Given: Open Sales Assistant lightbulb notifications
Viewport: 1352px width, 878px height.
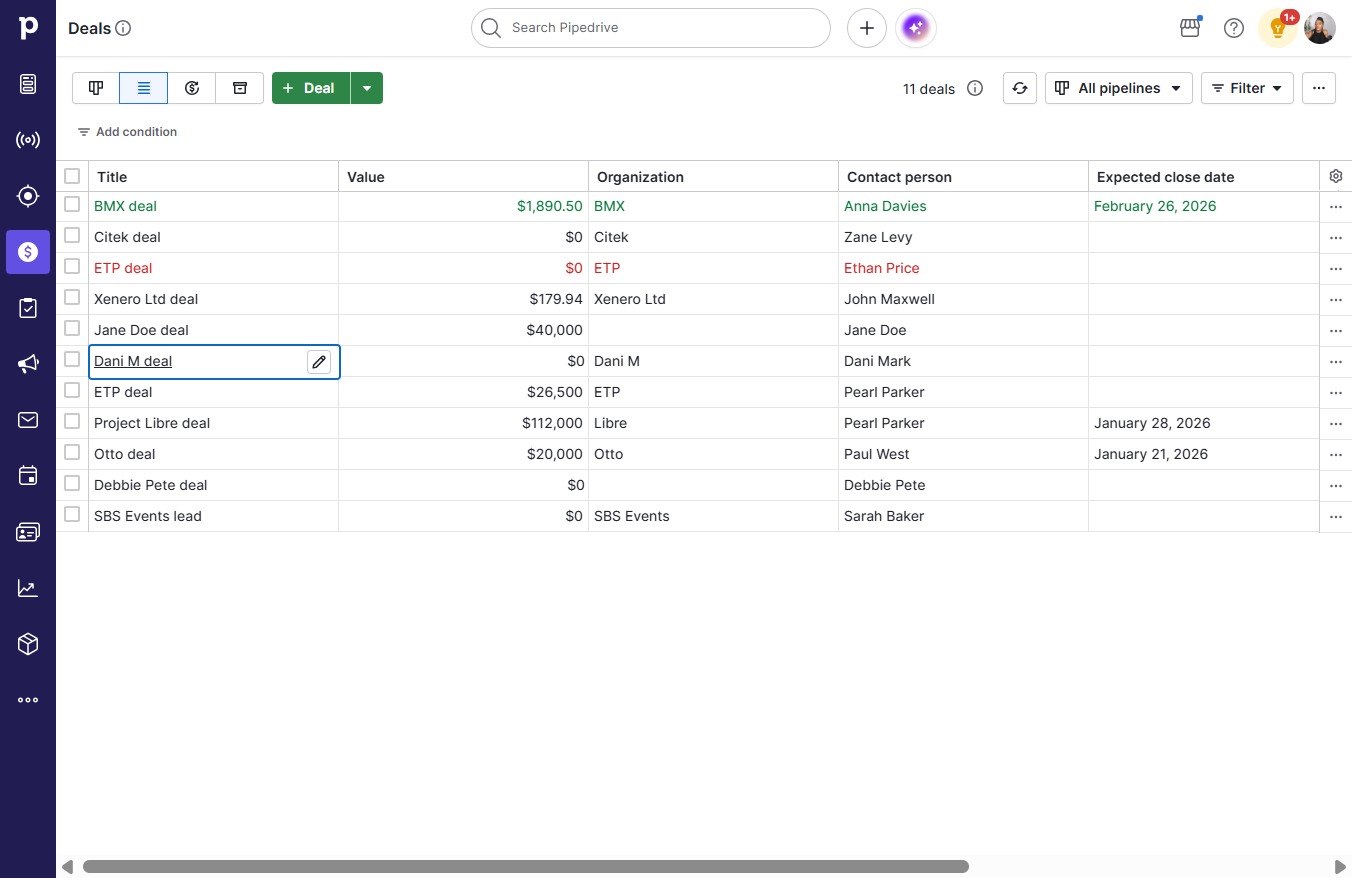Looking at the screenshot, I should coord(1278,28).
